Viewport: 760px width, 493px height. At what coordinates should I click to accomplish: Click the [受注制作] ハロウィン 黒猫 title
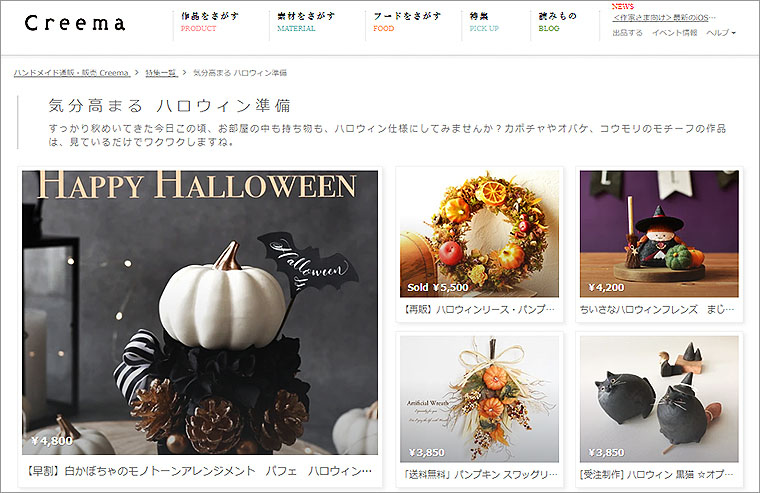(x=657, y=474)
